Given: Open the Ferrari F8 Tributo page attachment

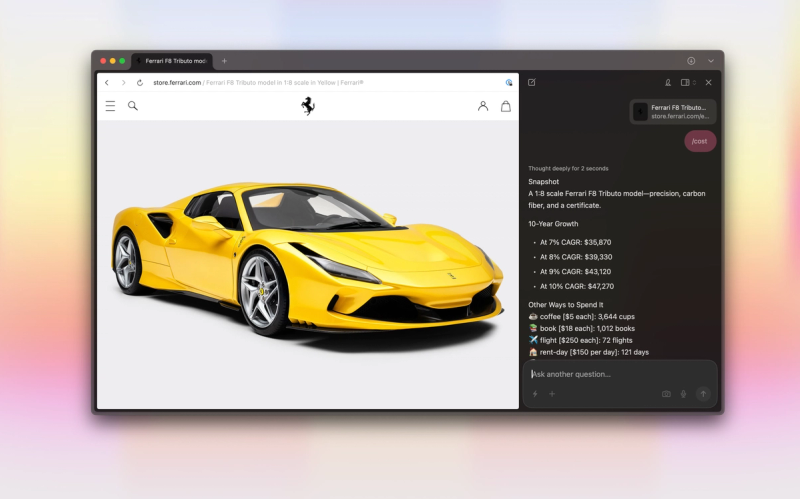Looking at the screenshot, I should pos(672,112).
